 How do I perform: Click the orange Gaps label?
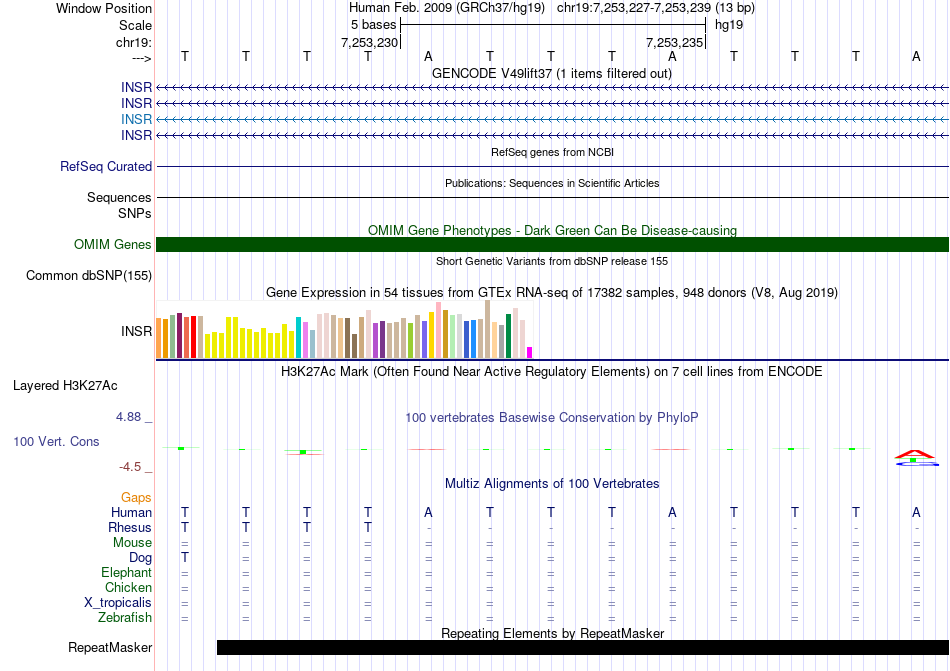point(136,497)
